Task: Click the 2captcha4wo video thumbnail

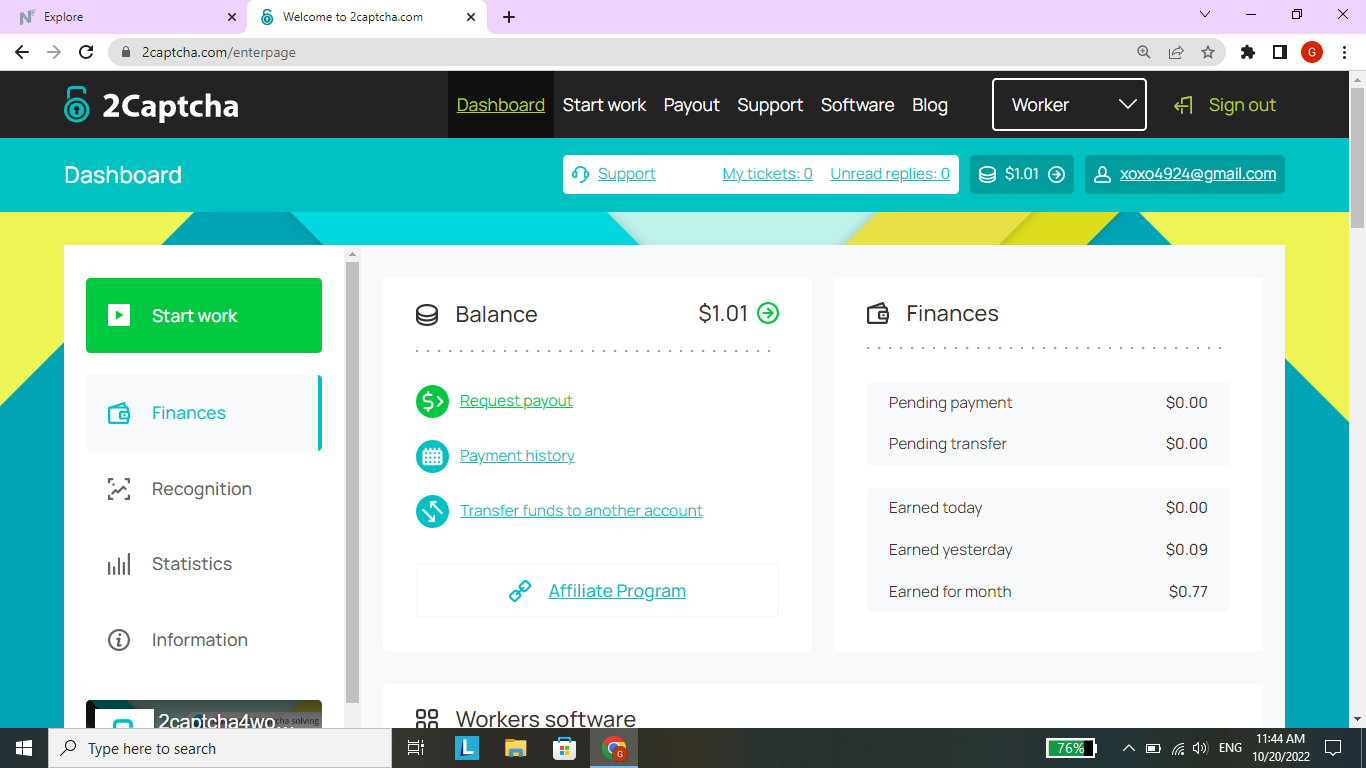Action: (204, 714)
